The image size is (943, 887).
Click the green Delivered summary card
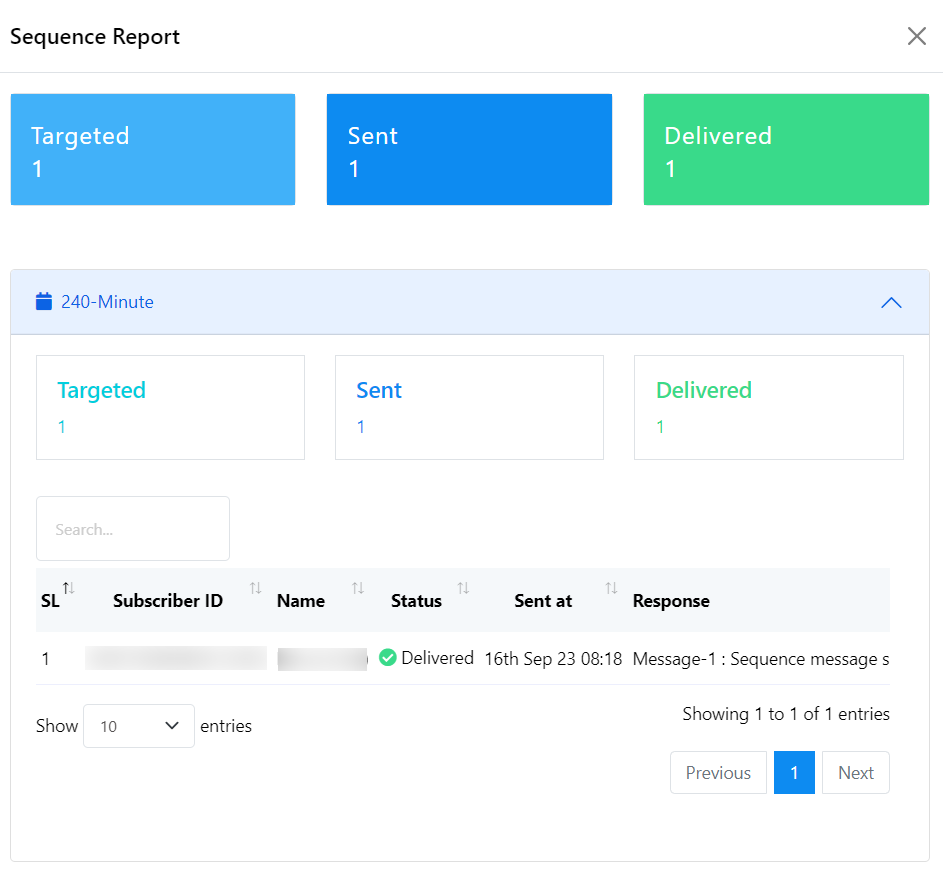tap(786, 150)
